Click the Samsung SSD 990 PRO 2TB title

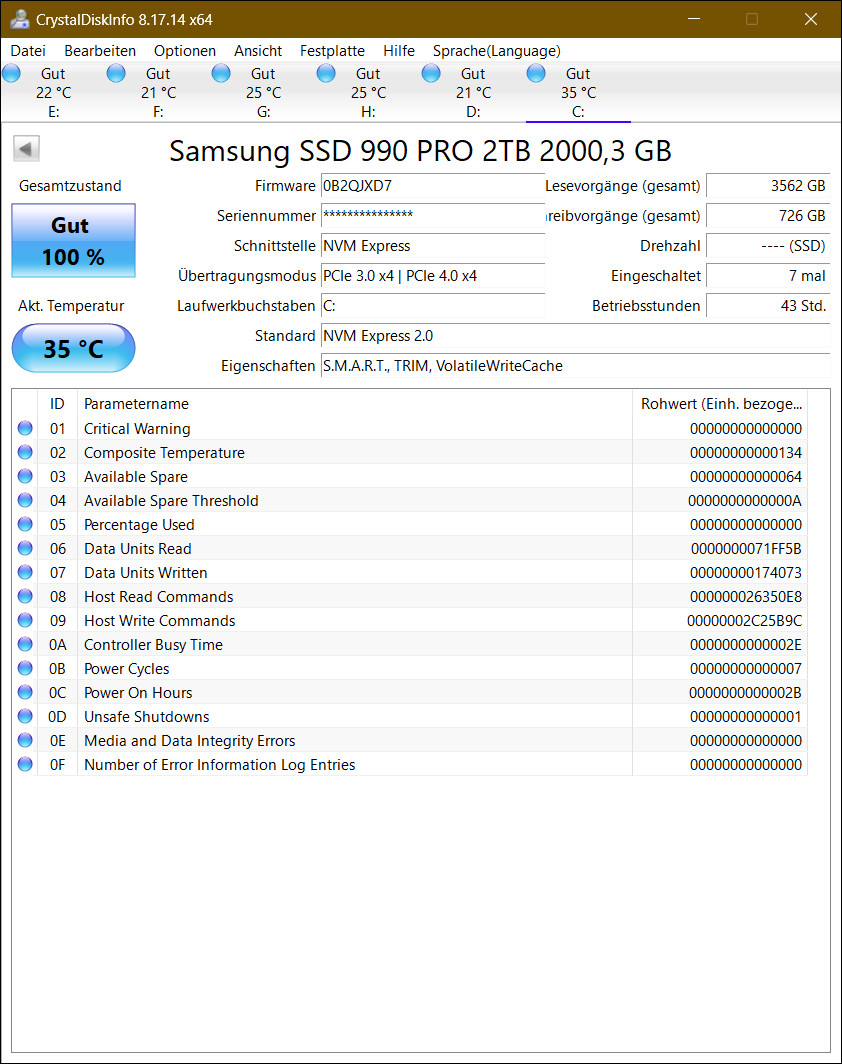420,151
